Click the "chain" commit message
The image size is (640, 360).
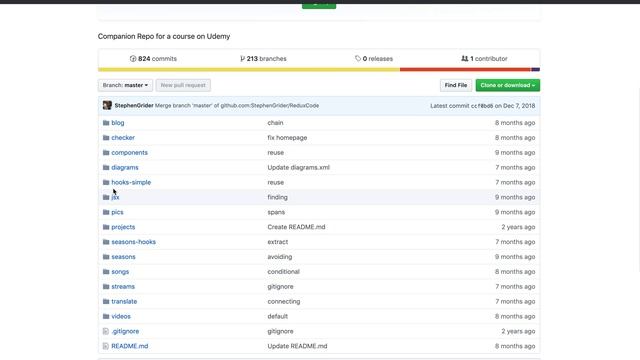276,123
